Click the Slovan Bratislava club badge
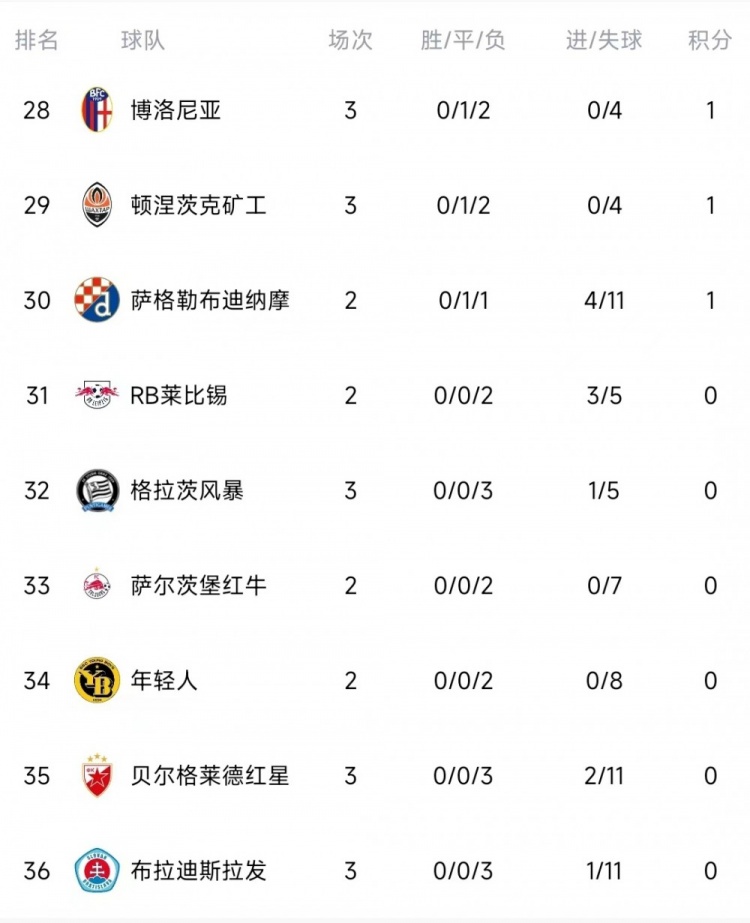Image resolution: width=750 pixels, height=923 pixels. pyautogui.click(x=97, y=870)
